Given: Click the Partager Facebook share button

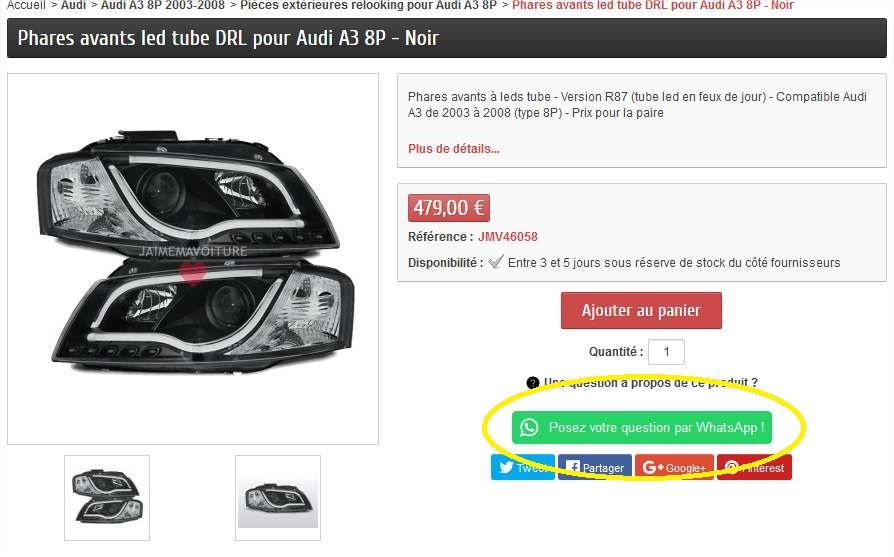Looking at the screenshot, I should click(595, 467).
